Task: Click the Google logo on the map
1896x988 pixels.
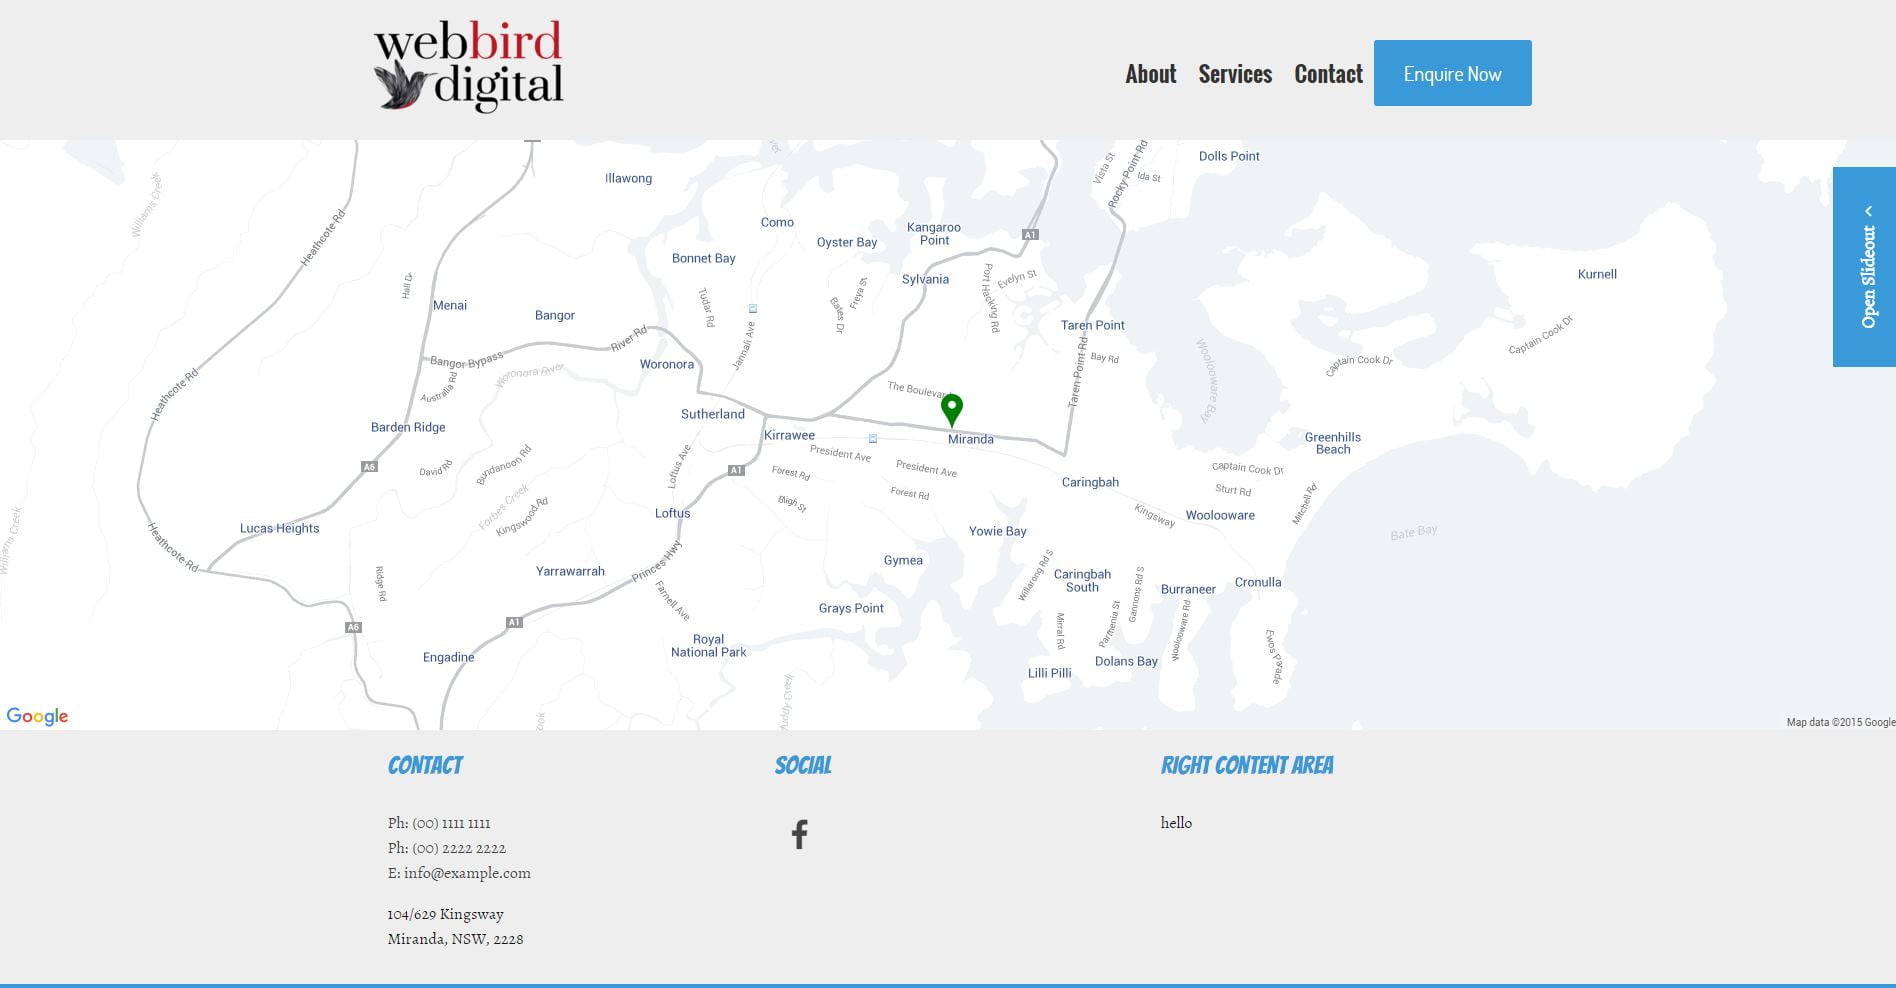Action: point(37,716)
